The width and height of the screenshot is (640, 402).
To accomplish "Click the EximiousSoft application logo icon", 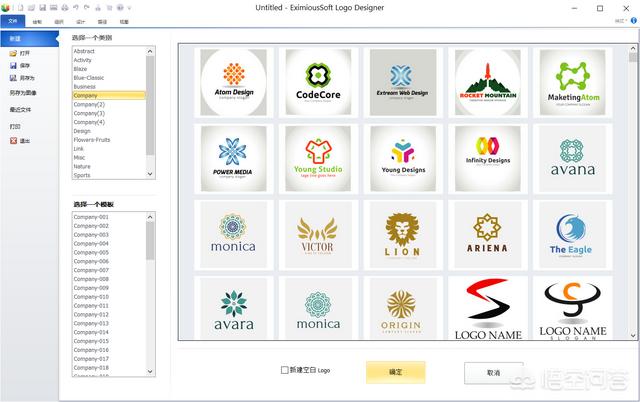I will (6, 7).
